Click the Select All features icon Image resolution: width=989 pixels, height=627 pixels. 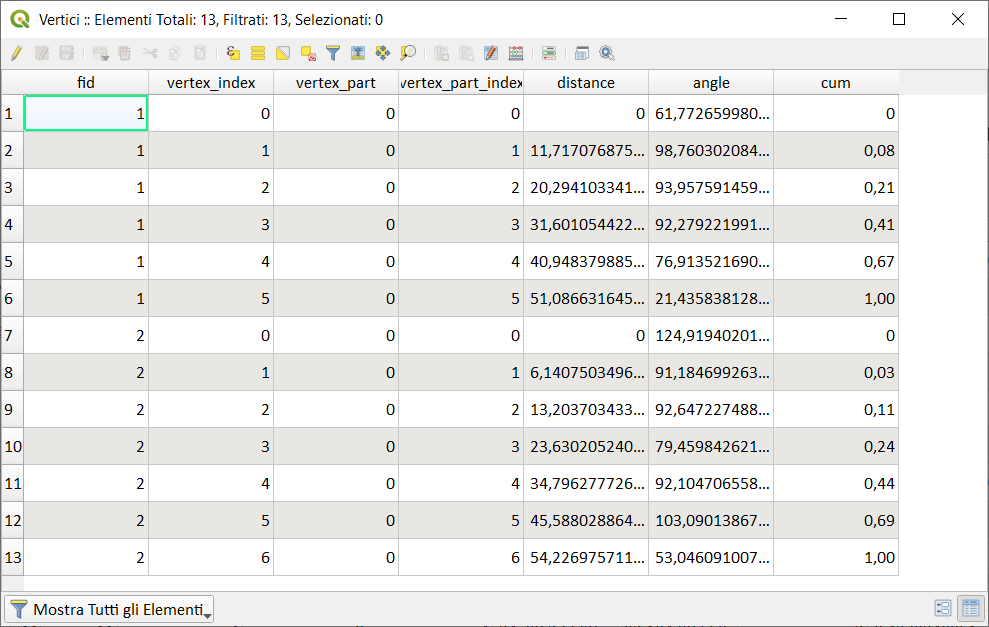pos(258,53)
